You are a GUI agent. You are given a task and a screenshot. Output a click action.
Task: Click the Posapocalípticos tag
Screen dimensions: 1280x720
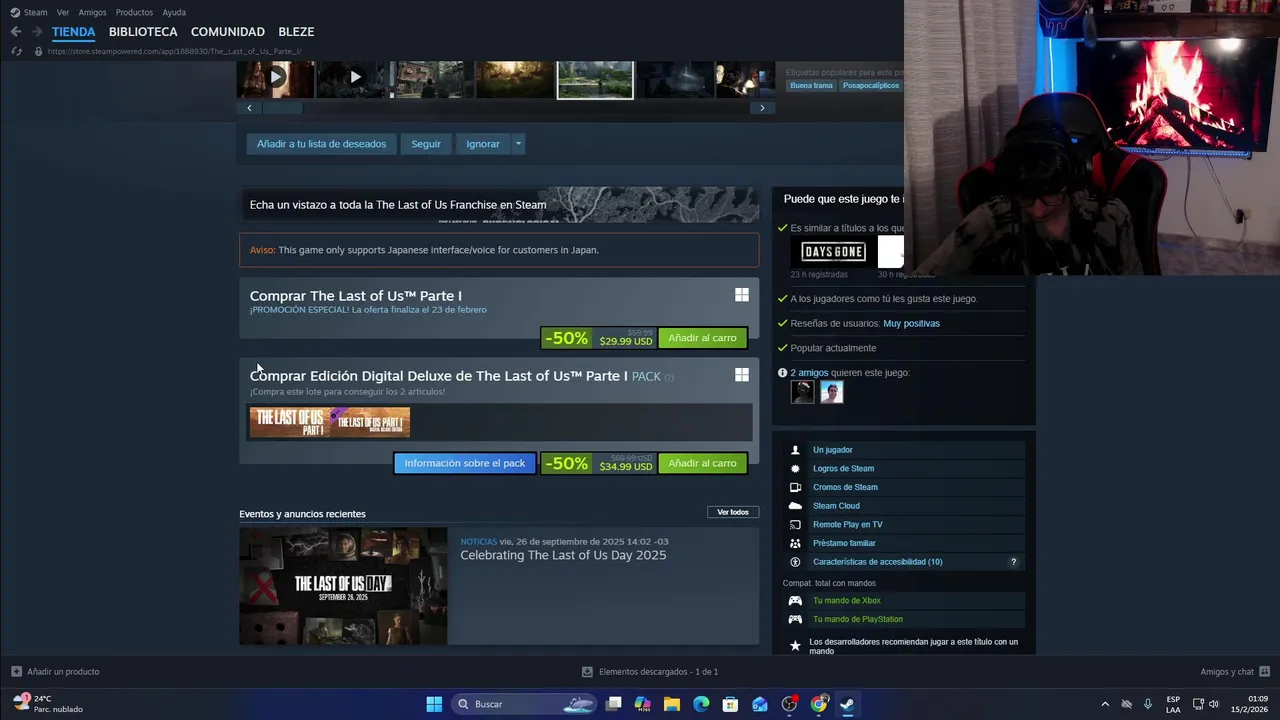coord(871,85)
